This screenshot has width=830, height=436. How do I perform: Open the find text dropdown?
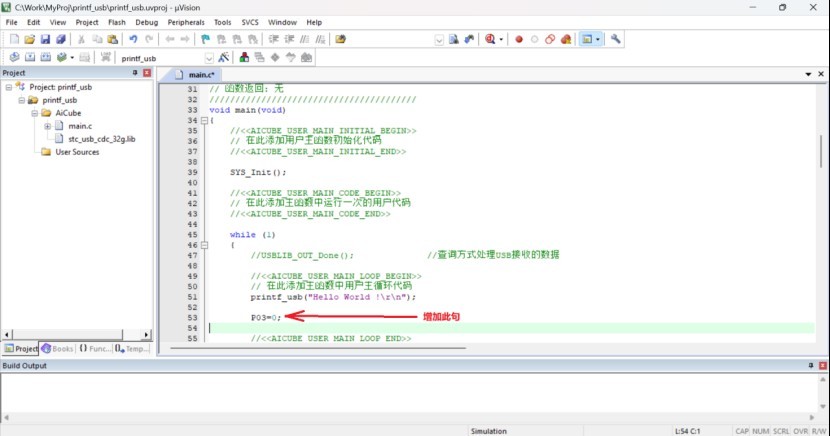[x=439, y=40]
